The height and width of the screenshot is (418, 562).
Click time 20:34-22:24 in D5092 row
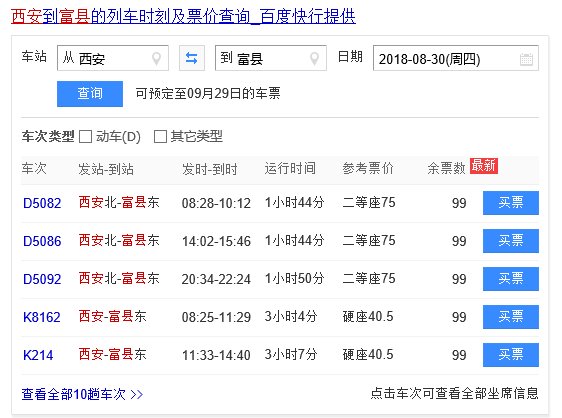coord(216,279)
